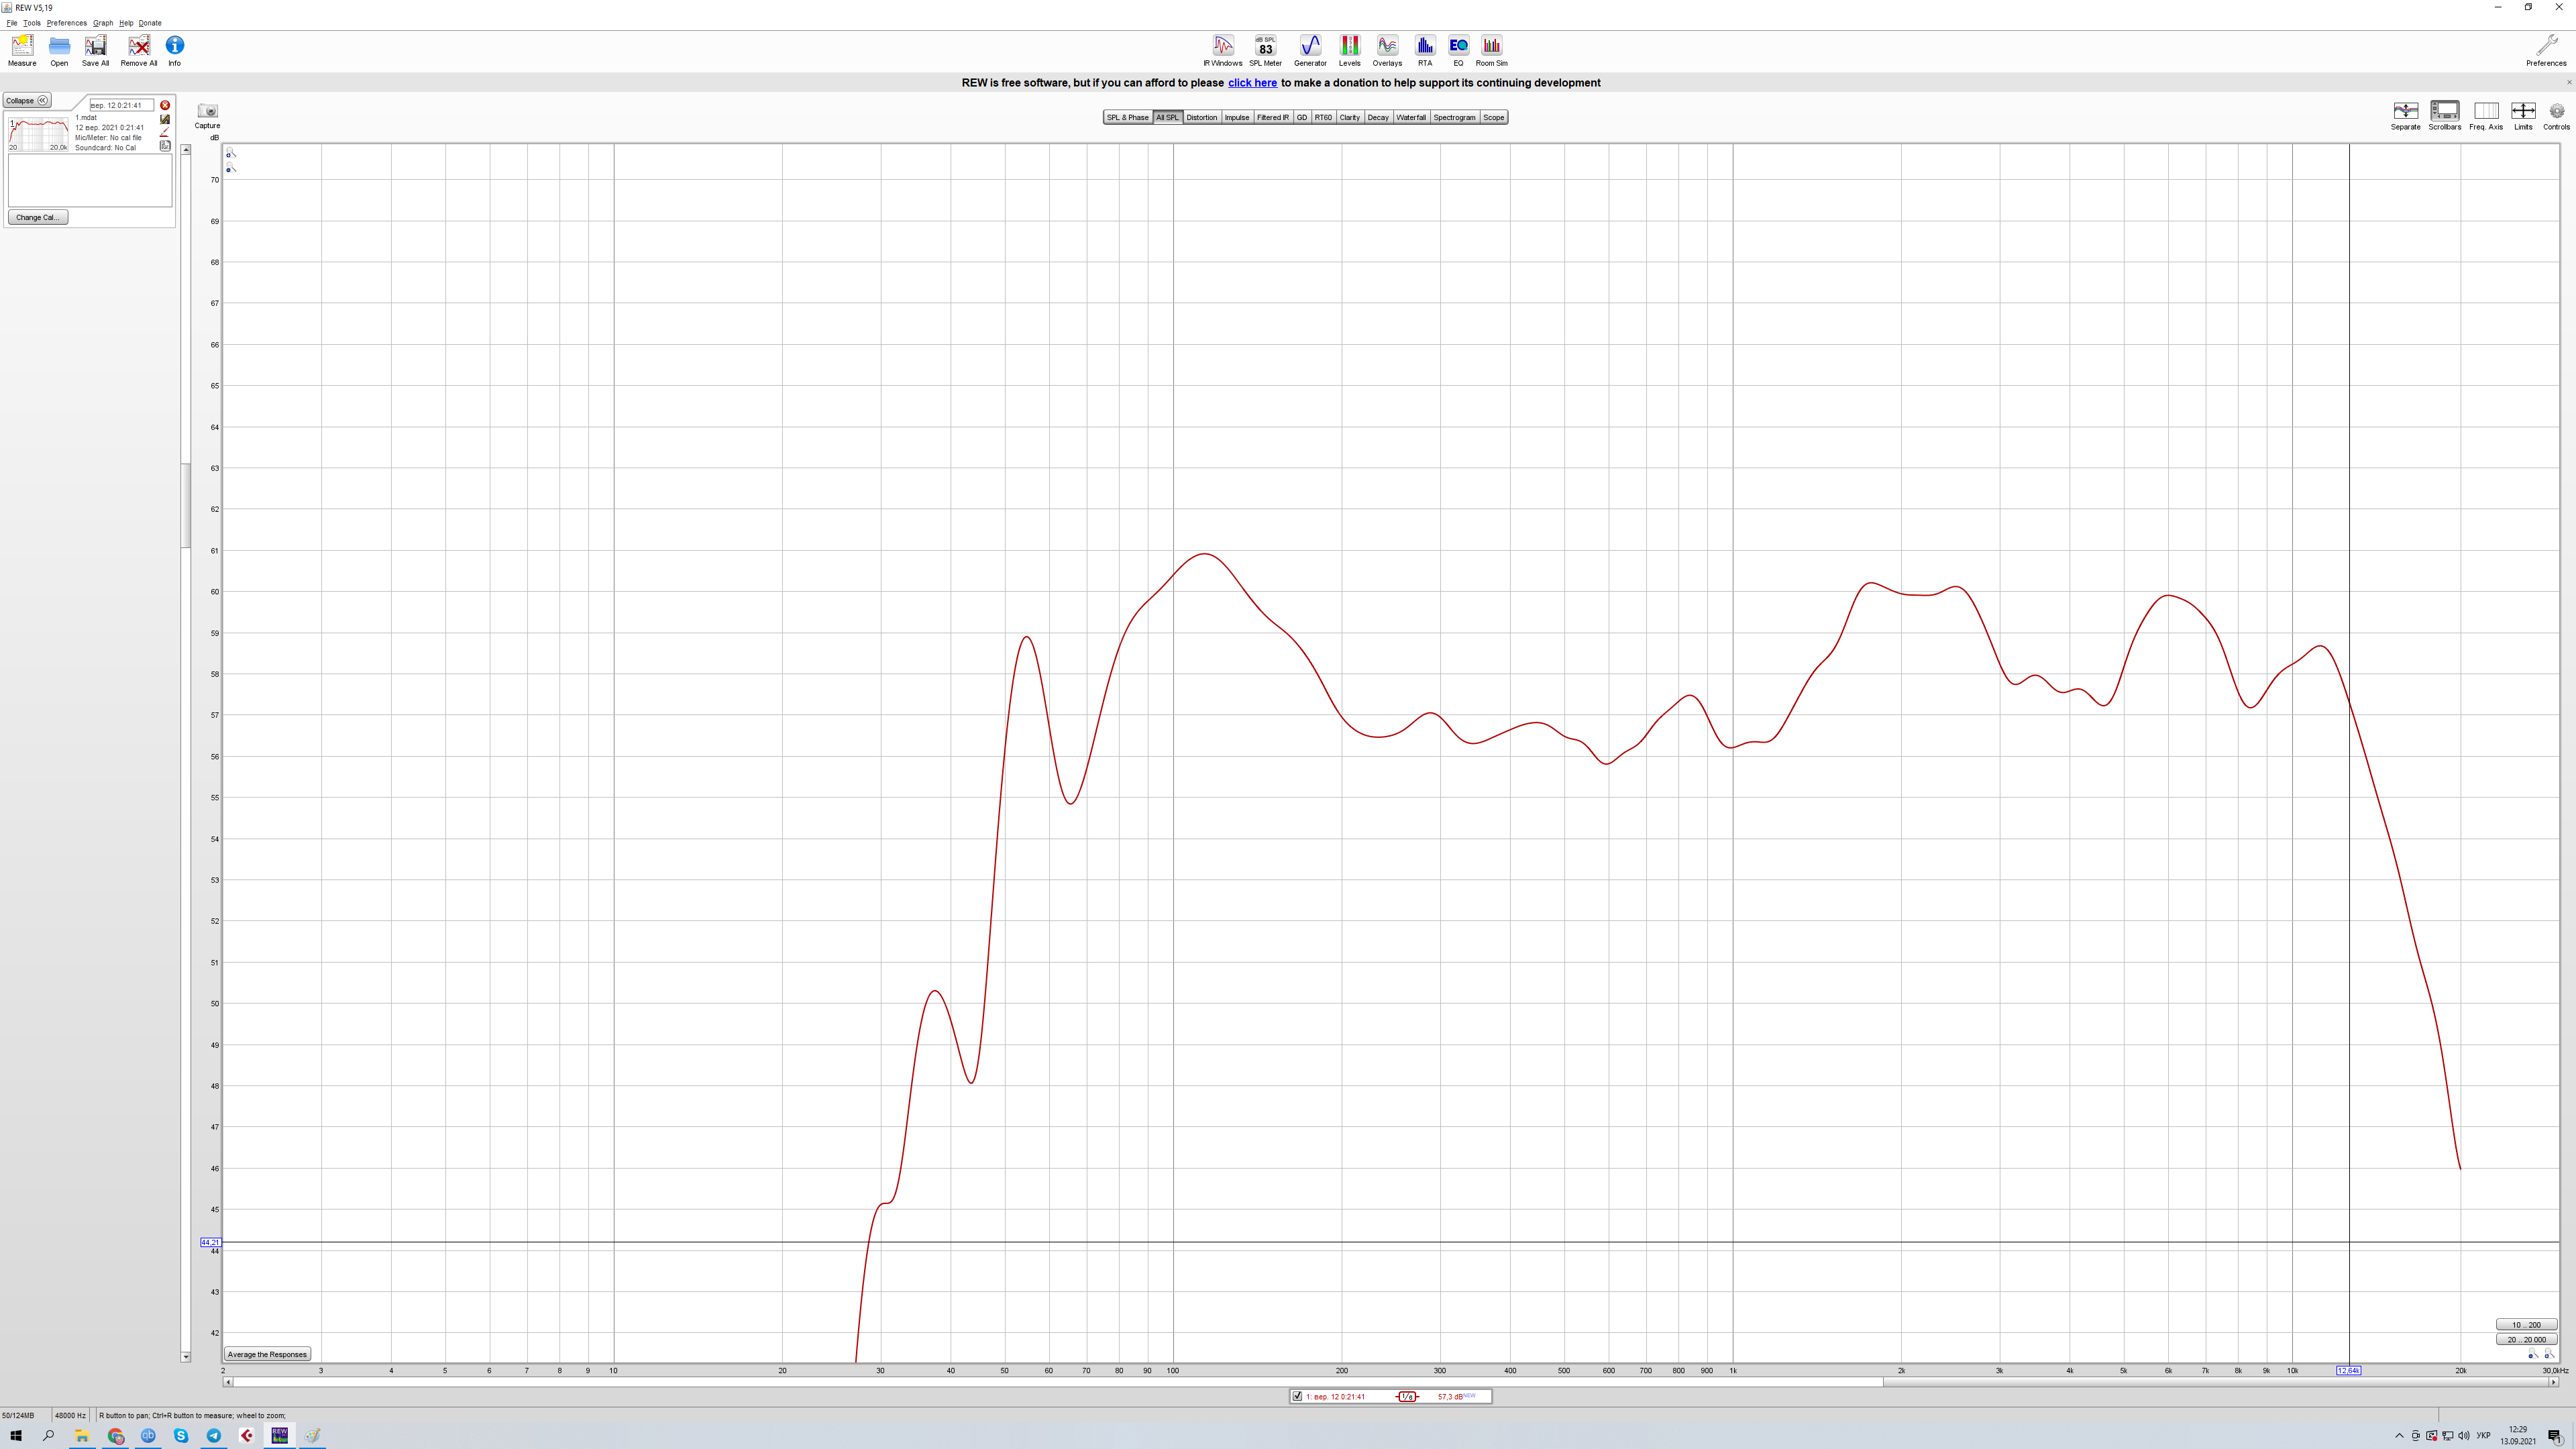Zoom in vertical axis magnifier plus
Screen dimensions: 2576x1449
pos(230,153)
